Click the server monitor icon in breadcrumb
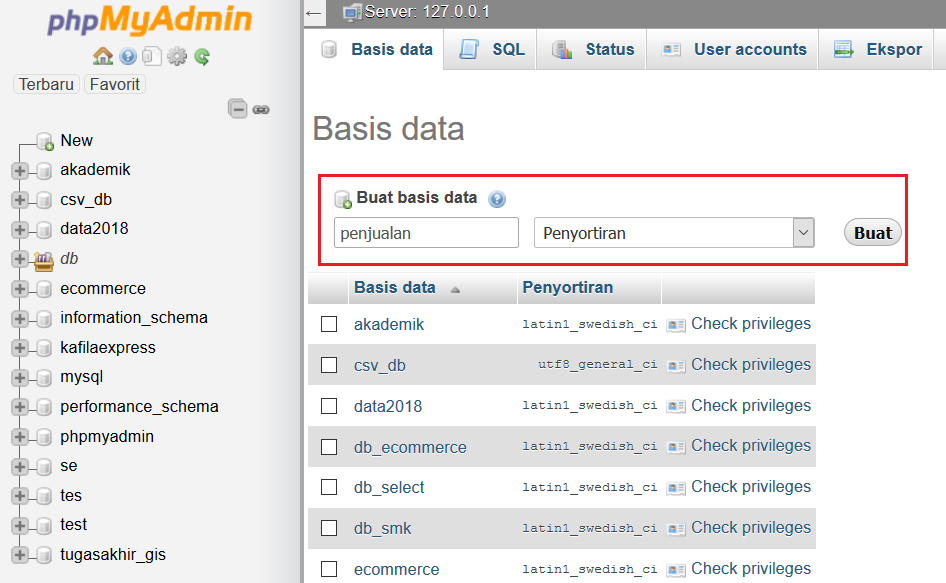Image resolution: width=946 pixels, height=583 pixels. [352, 12]
